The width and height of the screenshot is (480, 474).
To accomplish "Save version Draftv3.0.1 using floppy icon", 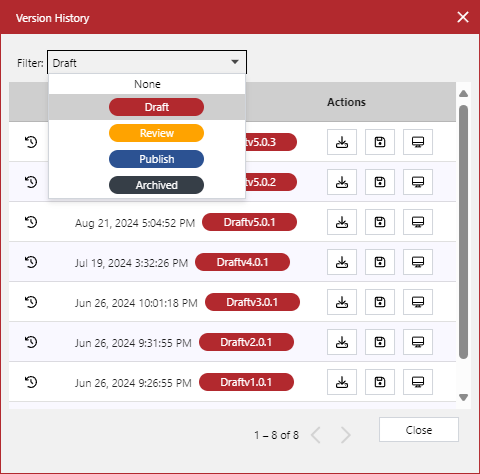I will (380, 302).
